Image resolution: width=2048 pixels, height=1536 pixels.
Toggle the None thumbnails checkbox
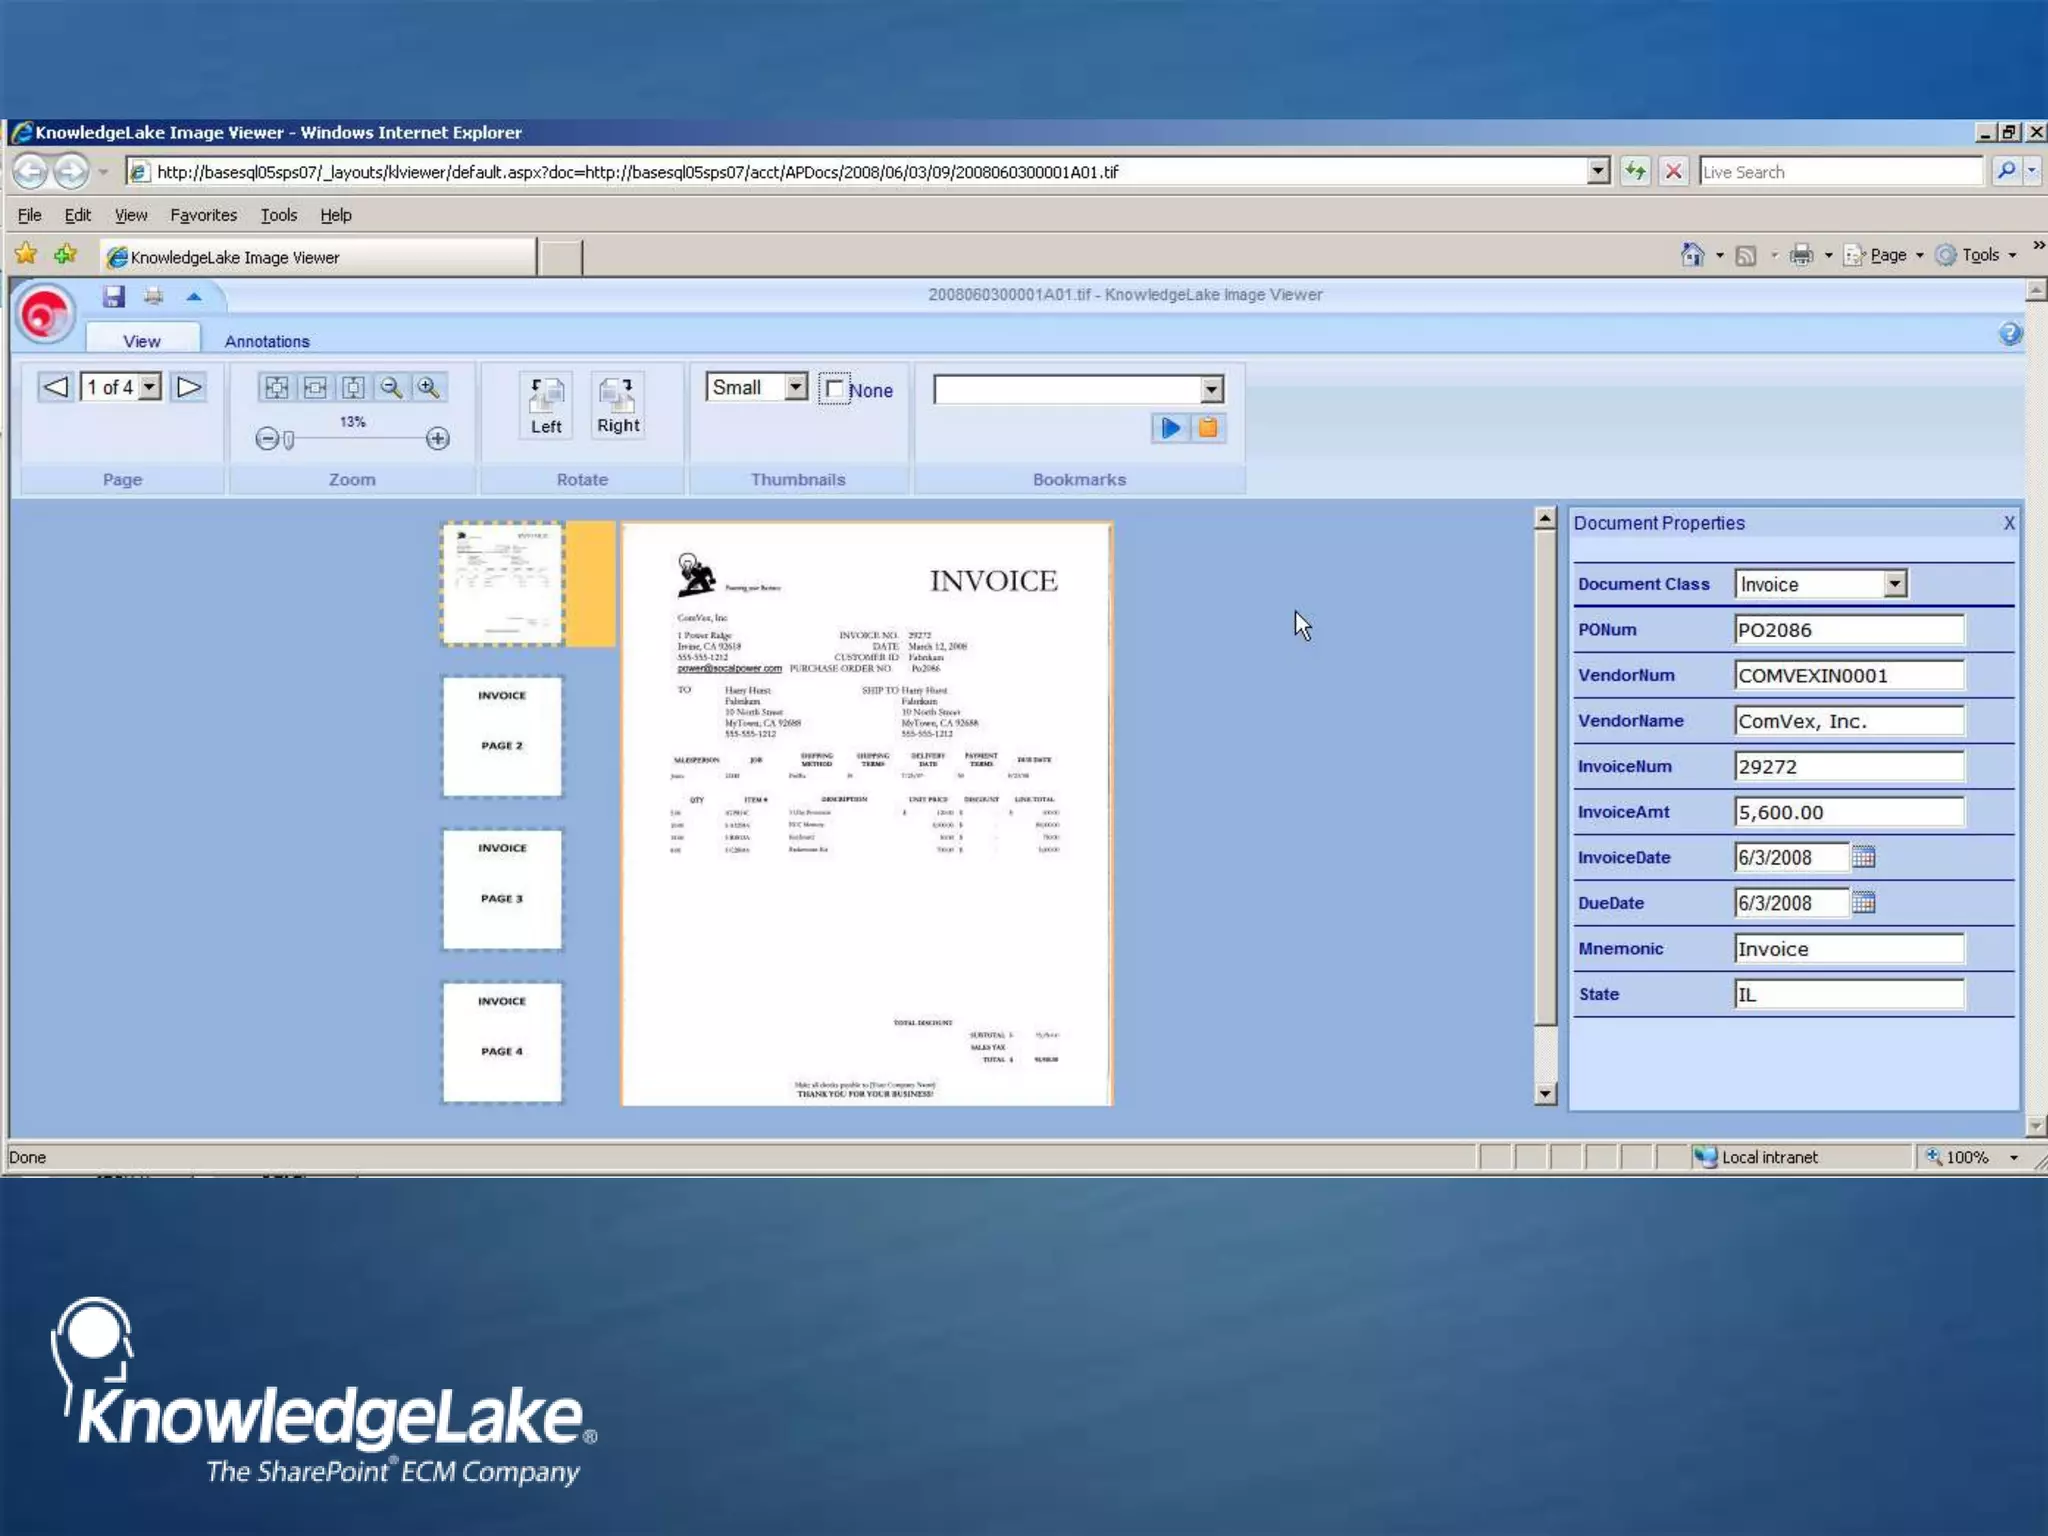click(834, 389)
